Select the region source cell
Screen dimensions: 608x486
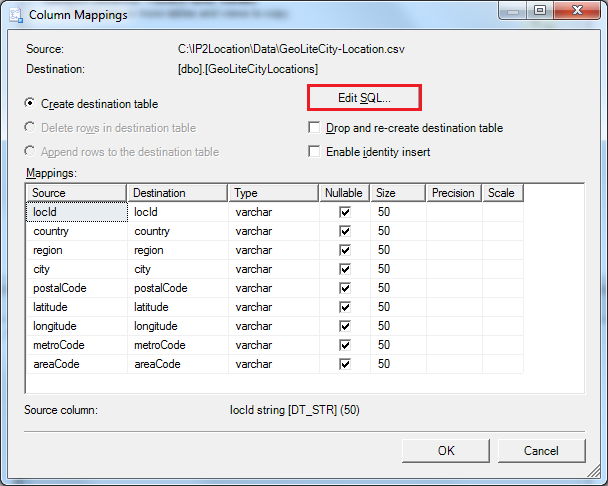77,250
